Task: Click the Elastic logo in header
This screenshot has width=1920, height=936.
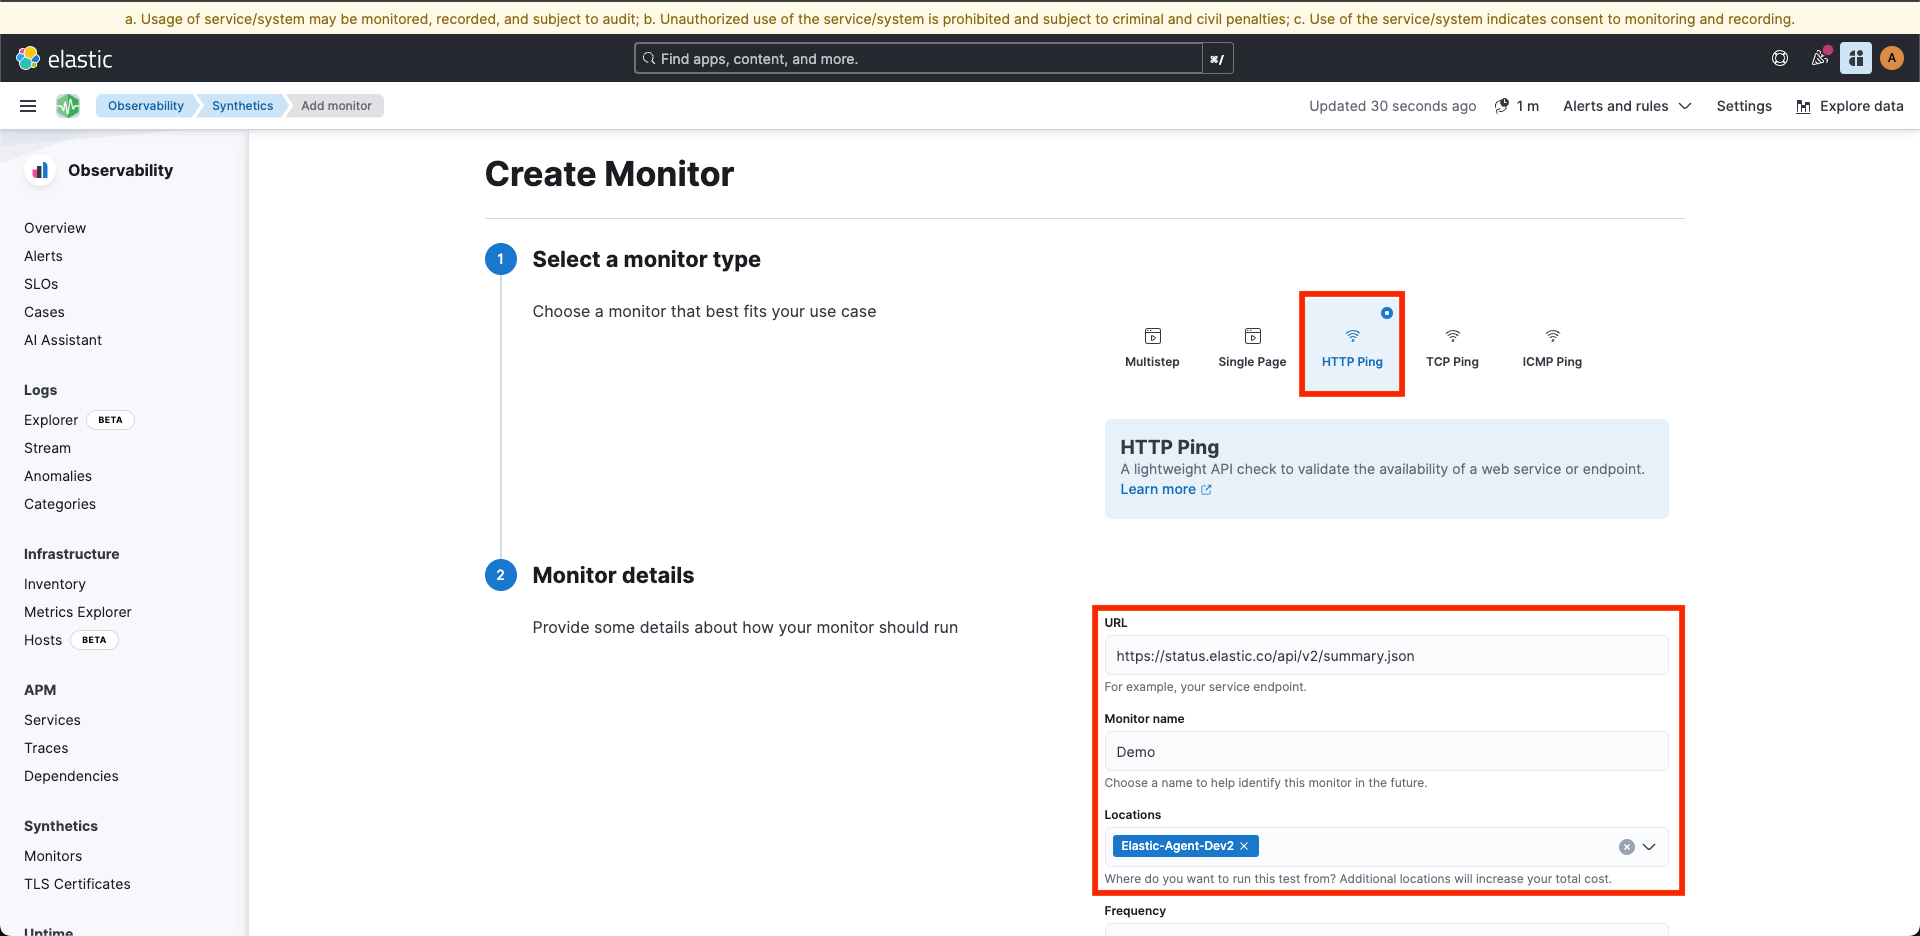Action: point(65,59)
